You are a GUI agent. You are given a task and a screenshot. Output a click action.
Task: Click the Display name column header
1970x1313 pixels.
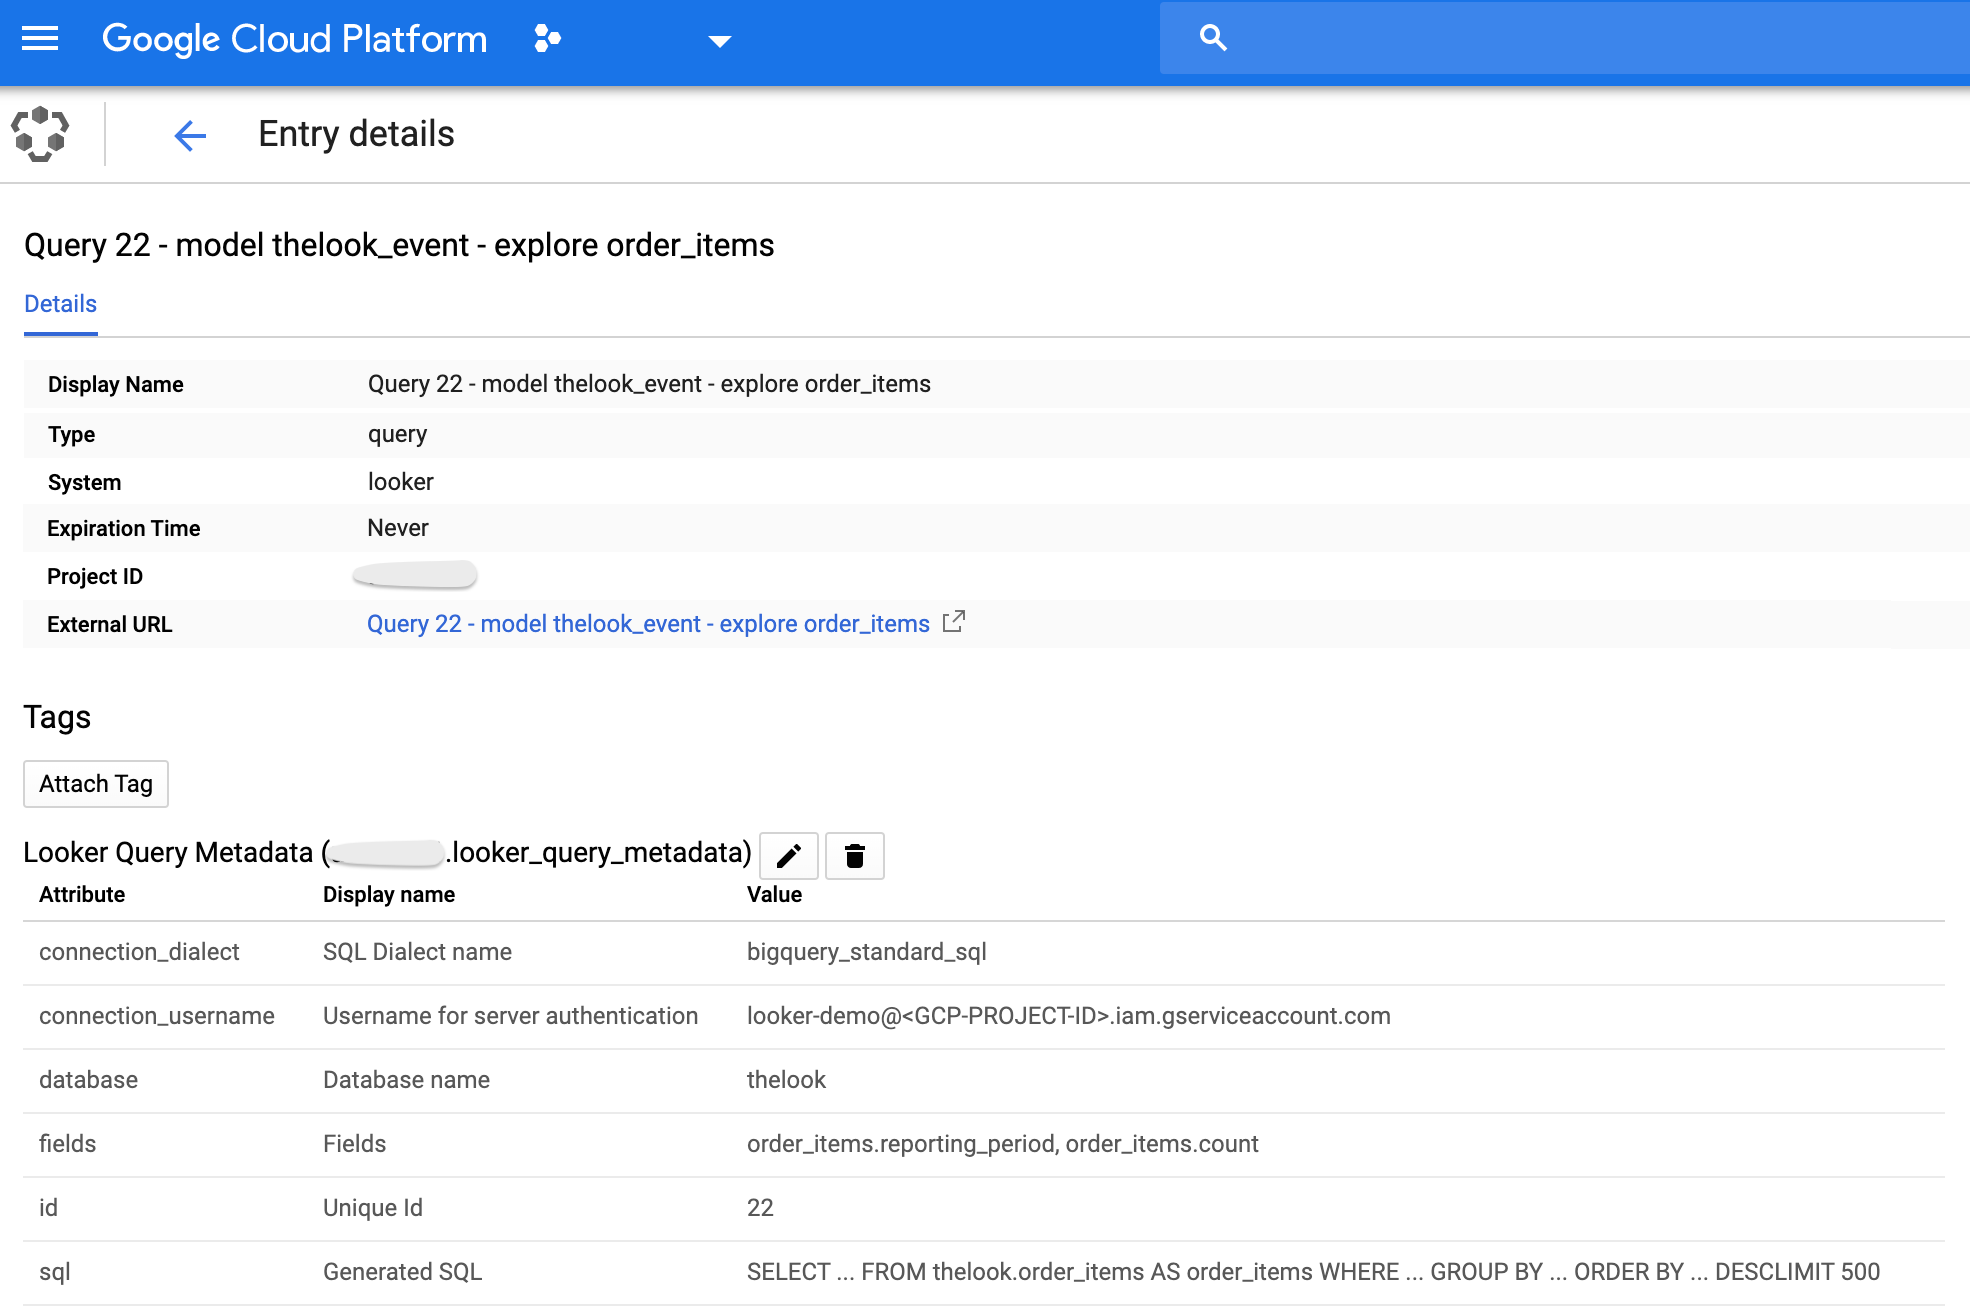pyautogui.click(x=389, y=894)
